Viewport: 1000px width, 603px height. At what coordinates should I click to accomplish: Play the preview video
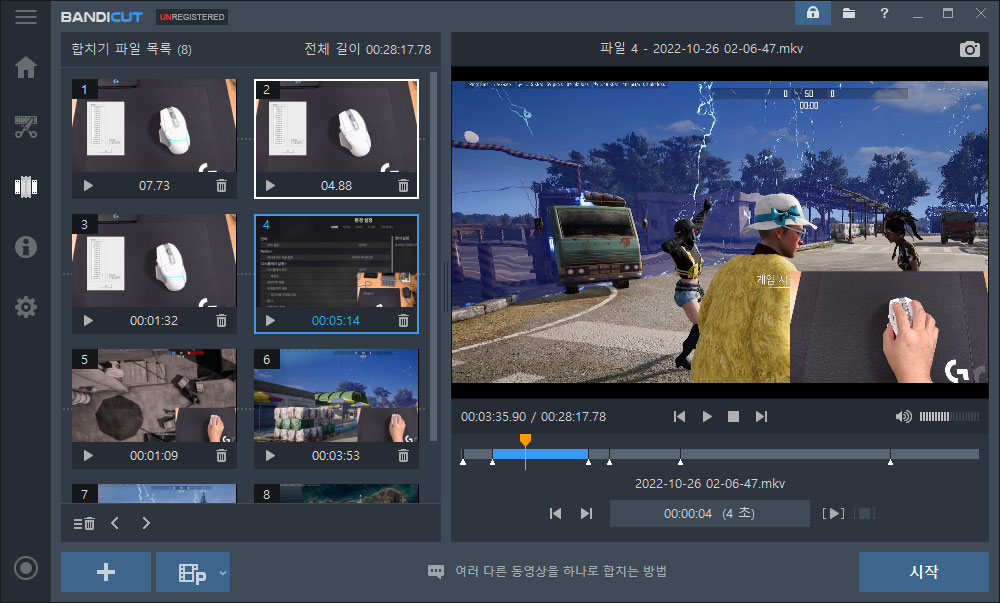[x=707, y=416]
